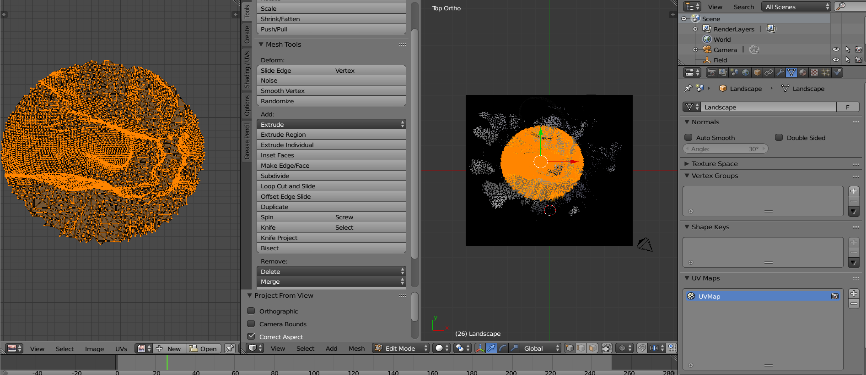866x375 pixels.
Task: Open the Render properties tab icon
Action: 711,72
